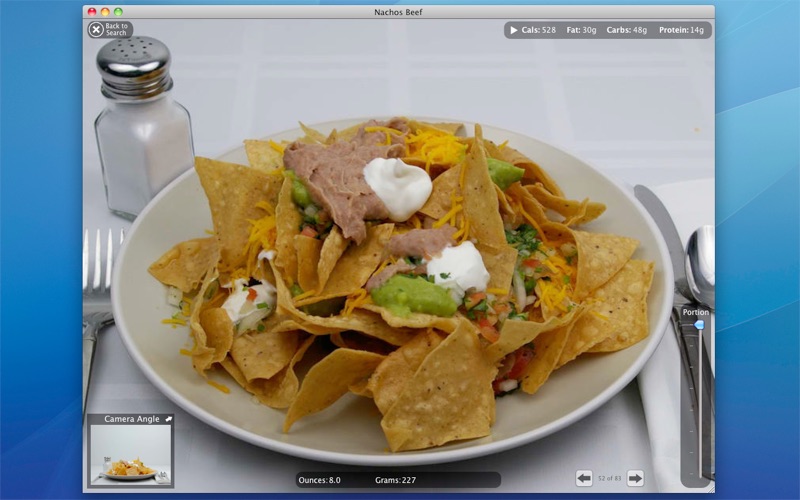Open the Camera Angle thumbnail preview
800x500 pixels.
(x=131, y=454)
